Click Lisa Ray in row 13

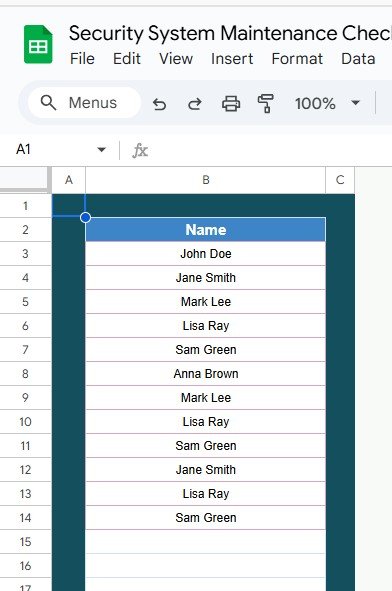tap(205, 494)
